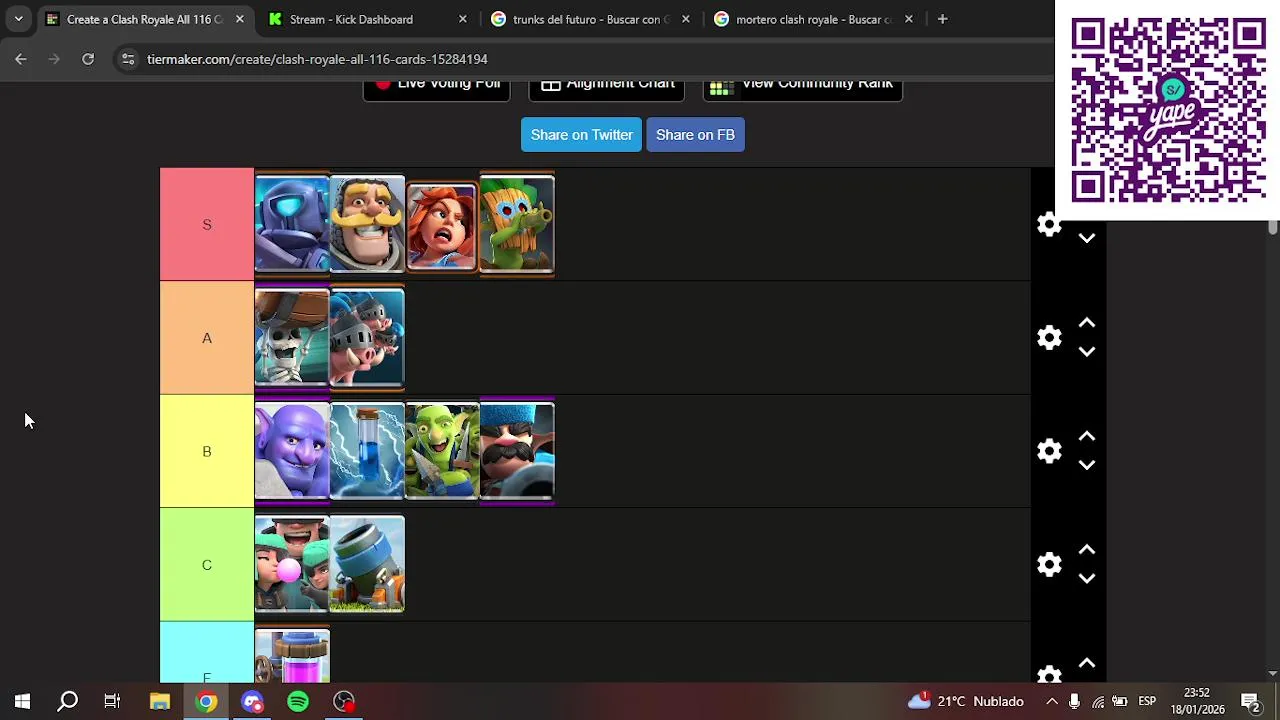The height and width of the screenshot is (720, 1280).
Task: Open the Windows Start menu
Action: pos(22,701)
